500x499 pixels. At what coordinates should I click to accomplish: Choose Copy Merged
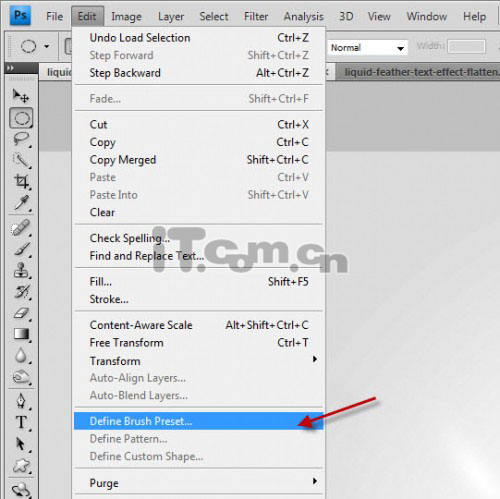coord(199,160)
